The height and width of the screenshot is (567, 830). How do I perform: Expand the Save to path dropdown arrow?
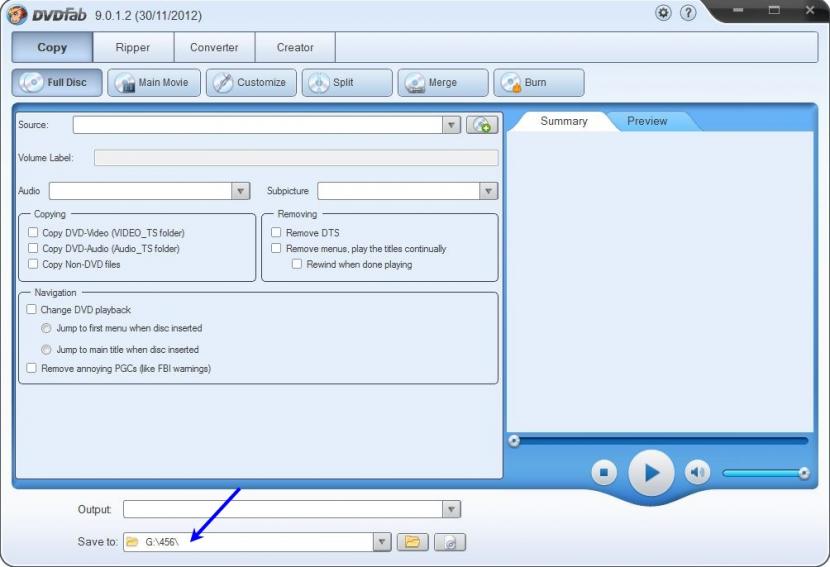click(x=381, y=542)
